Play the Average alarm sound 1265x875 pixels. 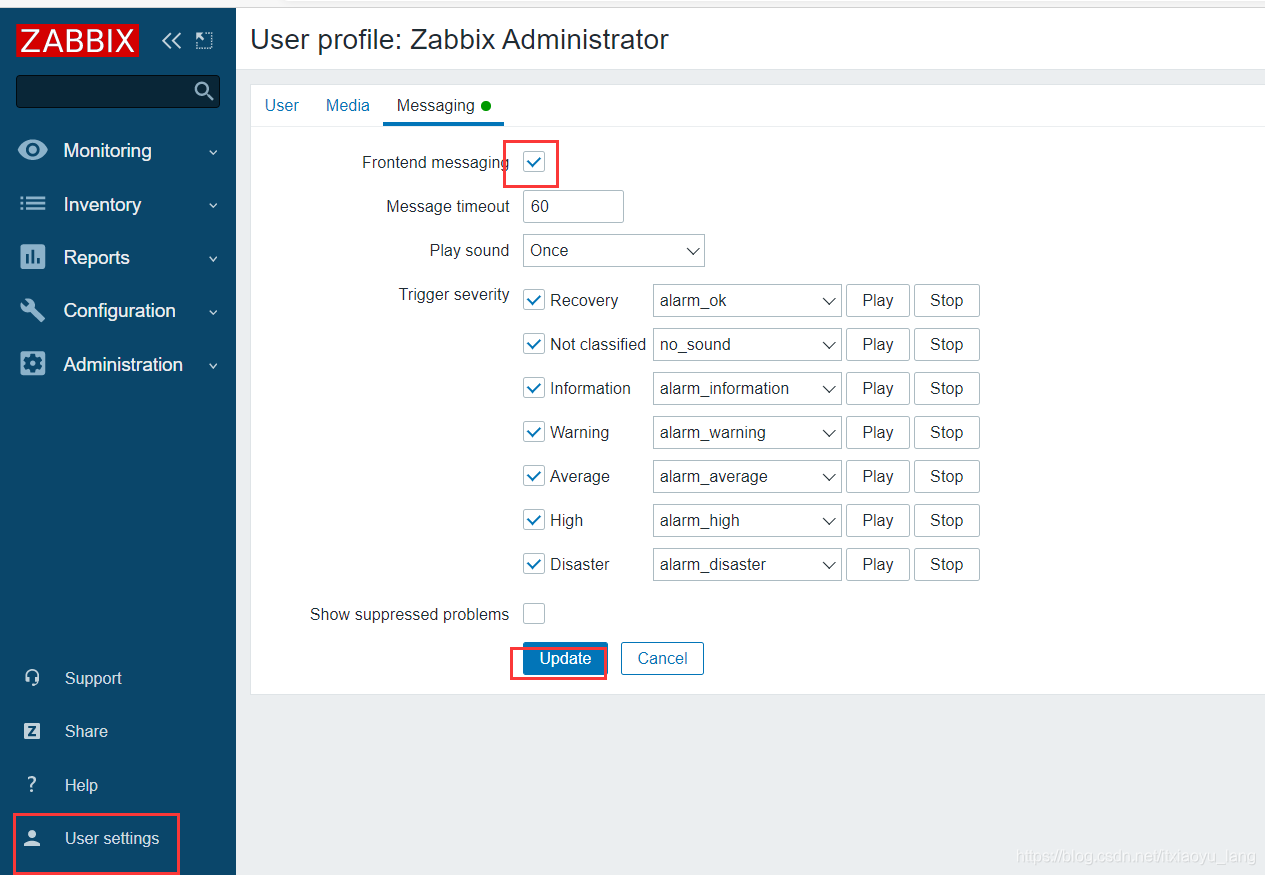(878, 476)
